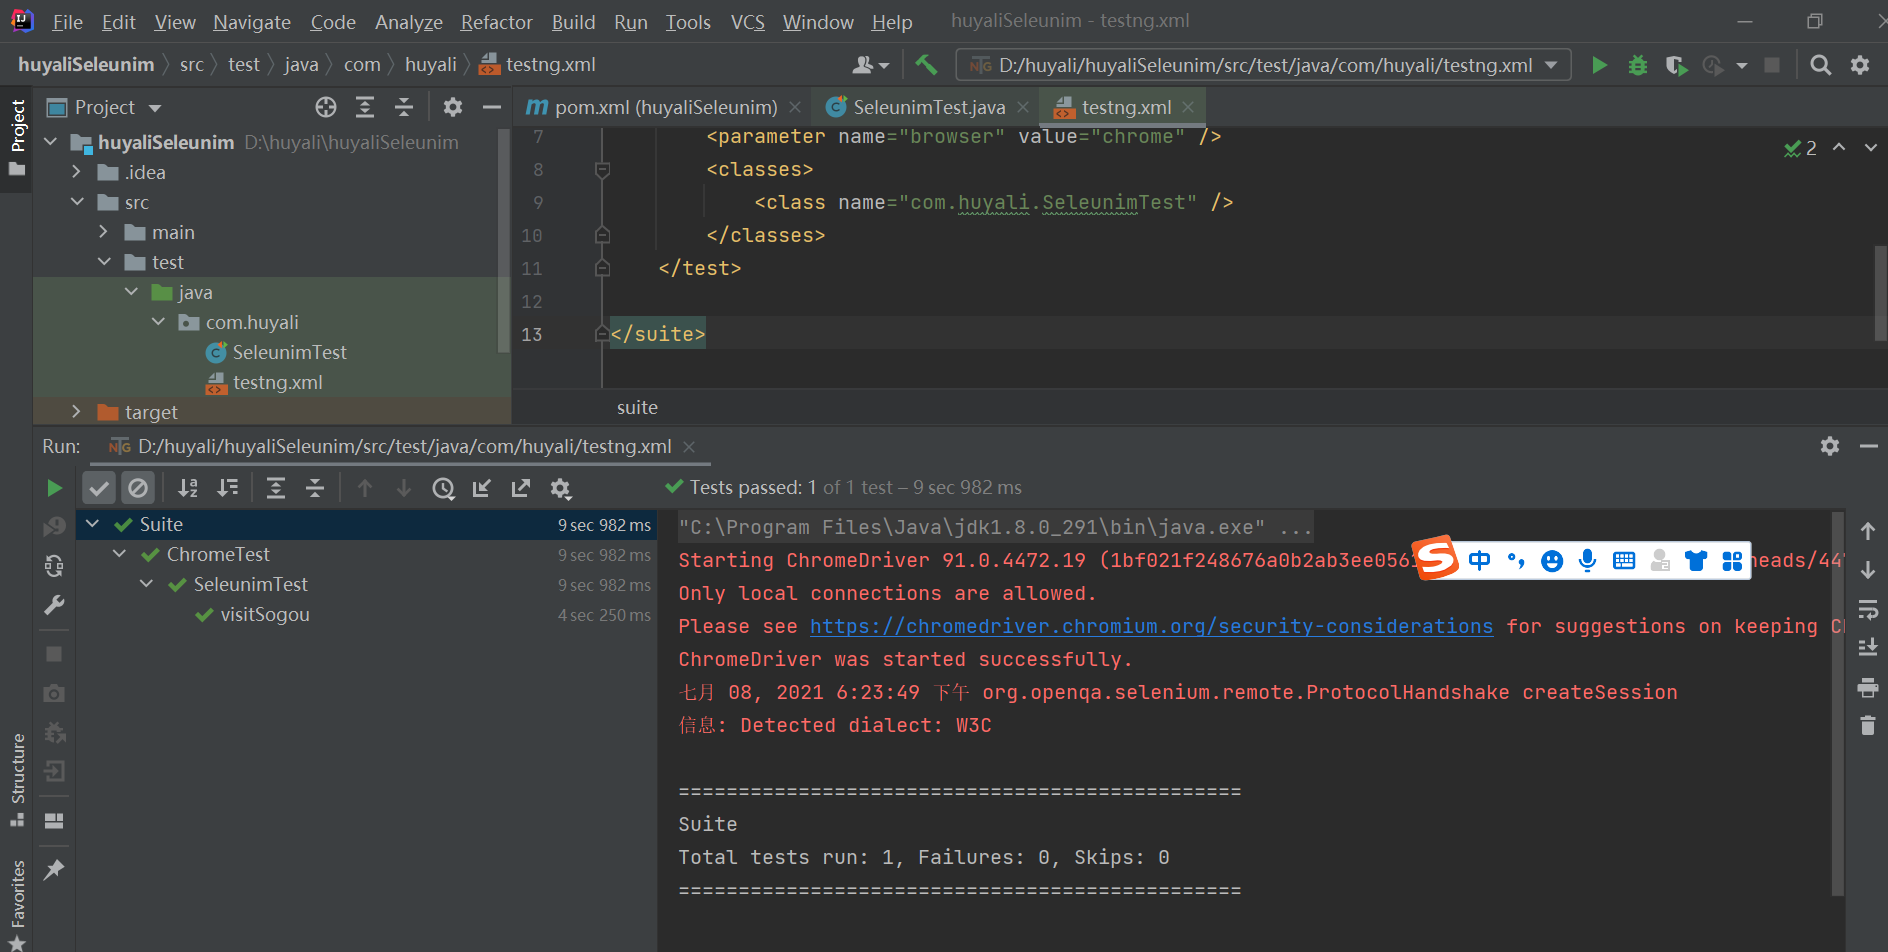Toggle Sogou IME Chinese/English mode
The image size is (1888, 952).
coord(1480,560)
